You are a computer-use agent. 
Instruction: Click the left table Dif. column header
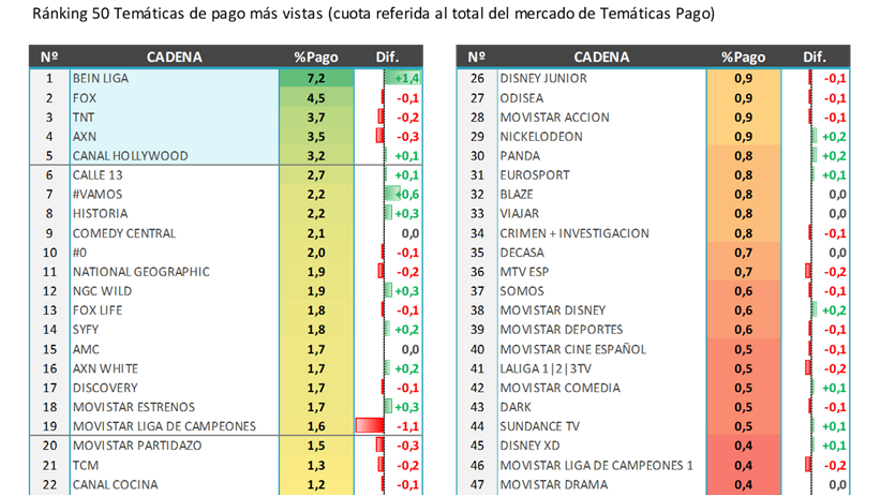(x=388, y=57)
